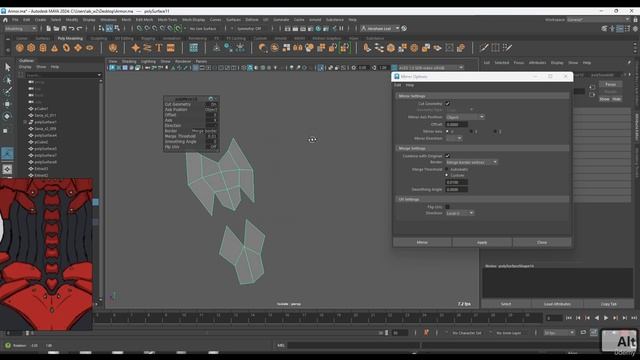This screenshot has height=360, width=640.
Task: Select the Paint selection tool in the toolbox
Action: pos(7,91)
